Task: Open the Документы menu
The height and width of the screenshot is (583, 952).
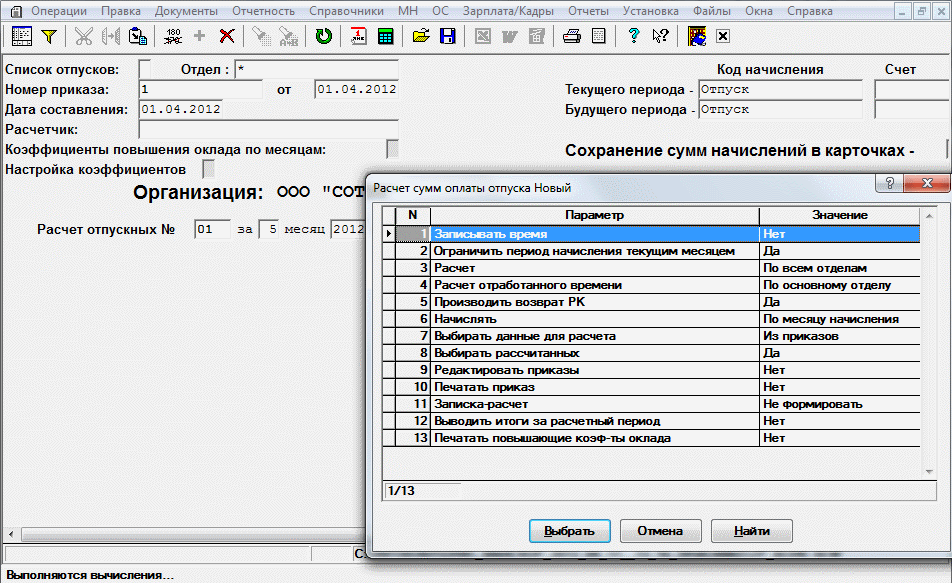Action: point(186,11)
